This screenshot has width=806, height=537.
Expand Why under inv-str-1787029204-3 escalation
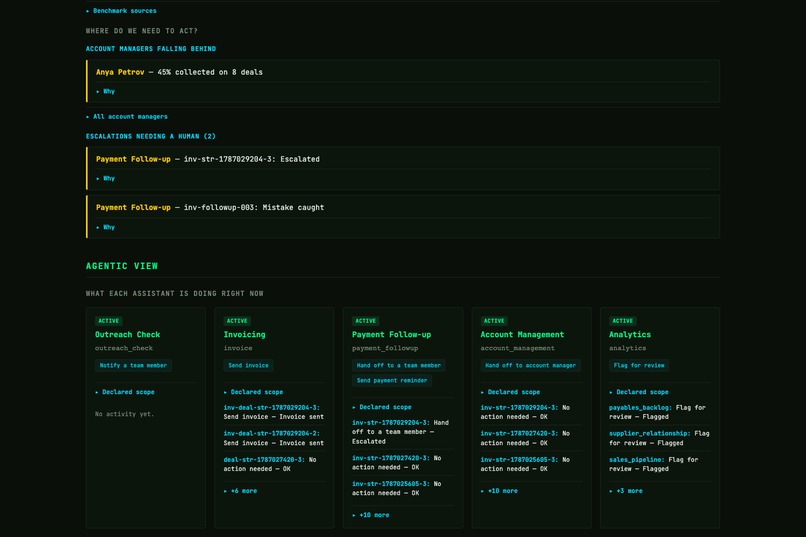coord(105,178)
